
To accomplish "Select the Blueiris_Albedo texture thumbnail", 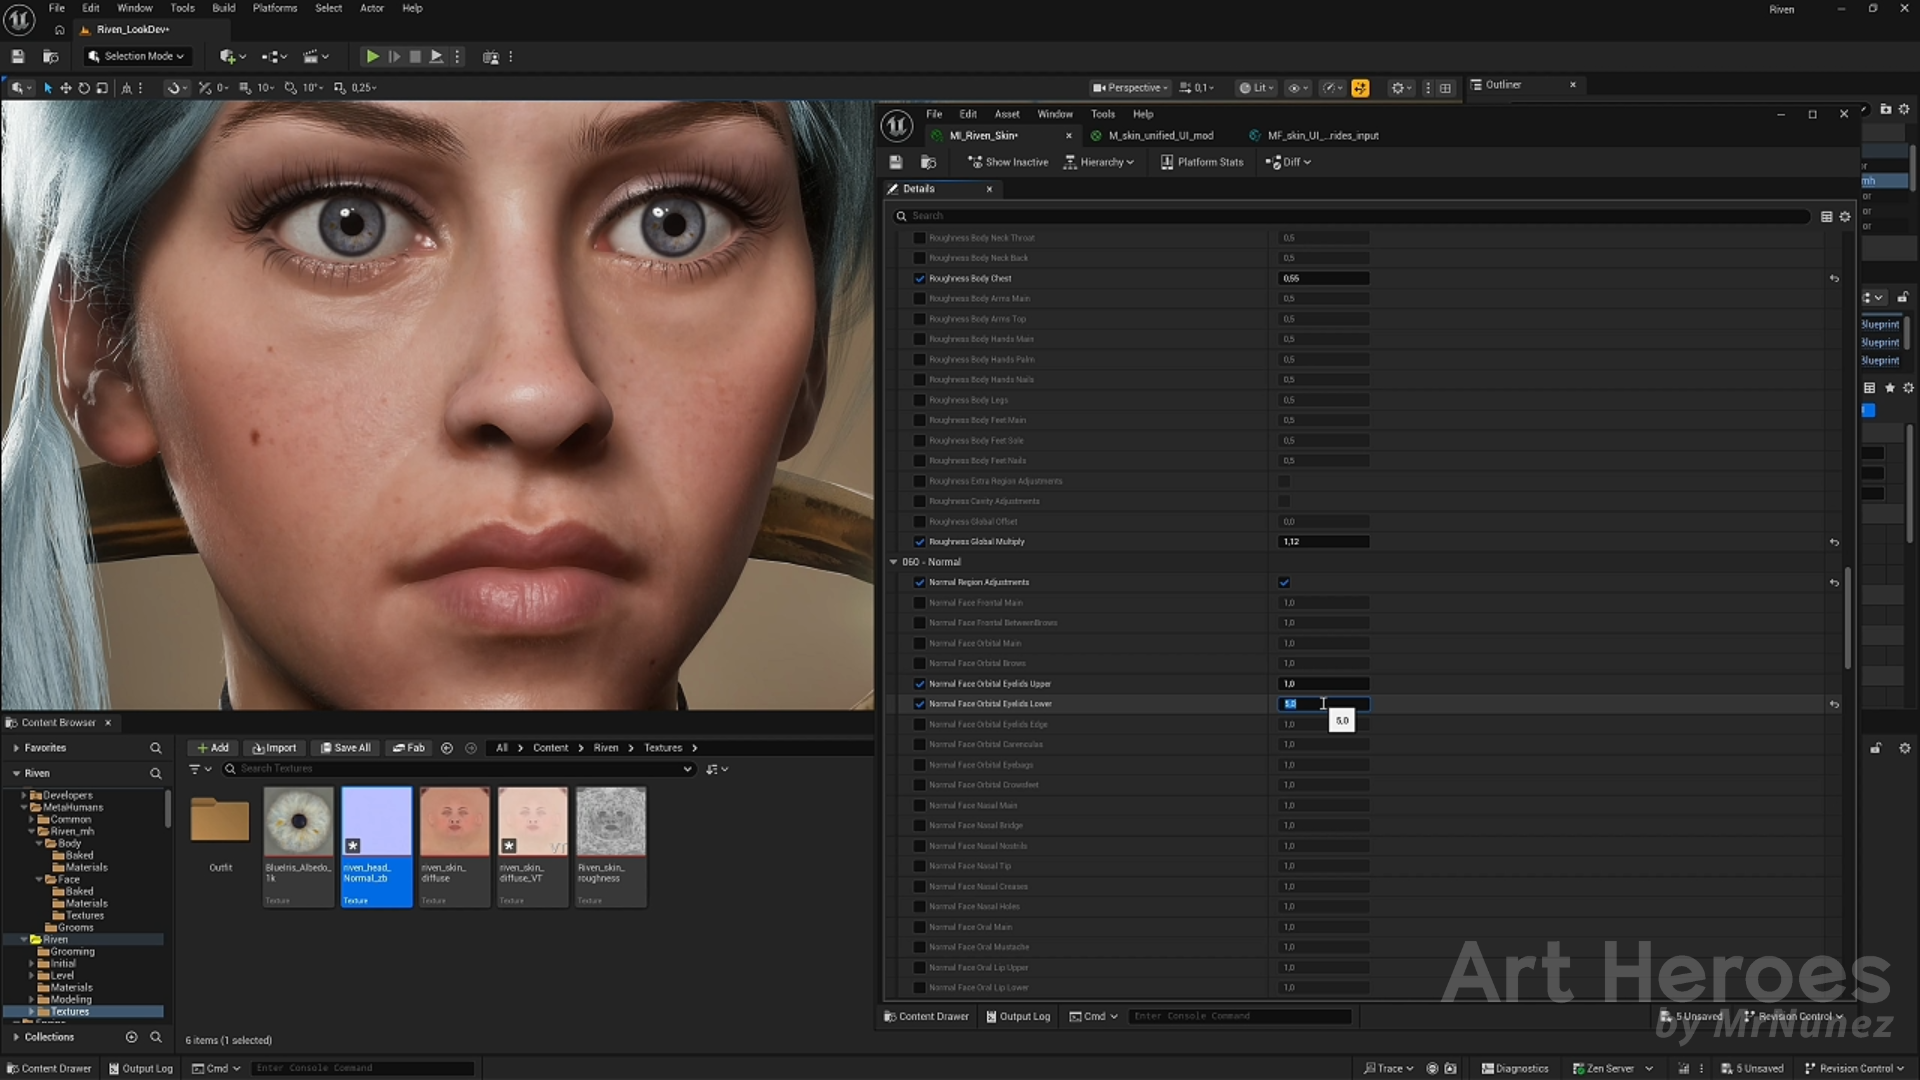I will click(298, 846).
